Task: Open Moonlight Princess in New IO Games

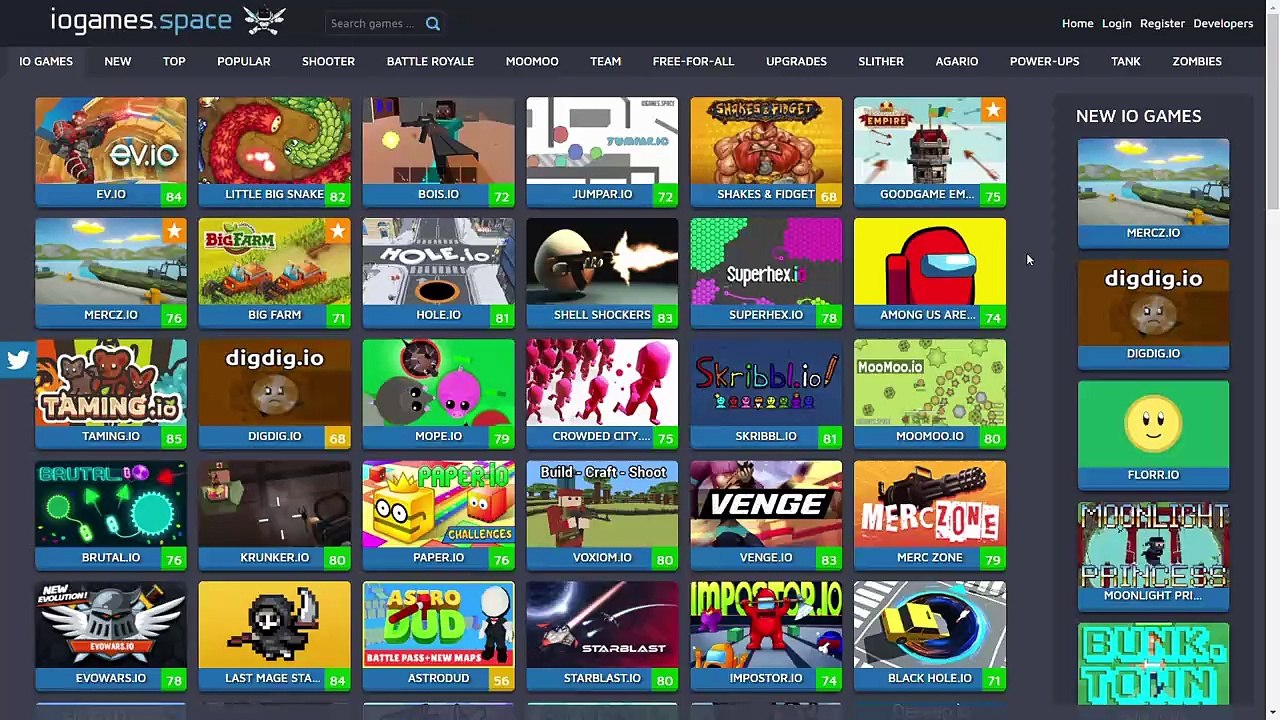Action: pyautogui.click(x=1153, y=555)
